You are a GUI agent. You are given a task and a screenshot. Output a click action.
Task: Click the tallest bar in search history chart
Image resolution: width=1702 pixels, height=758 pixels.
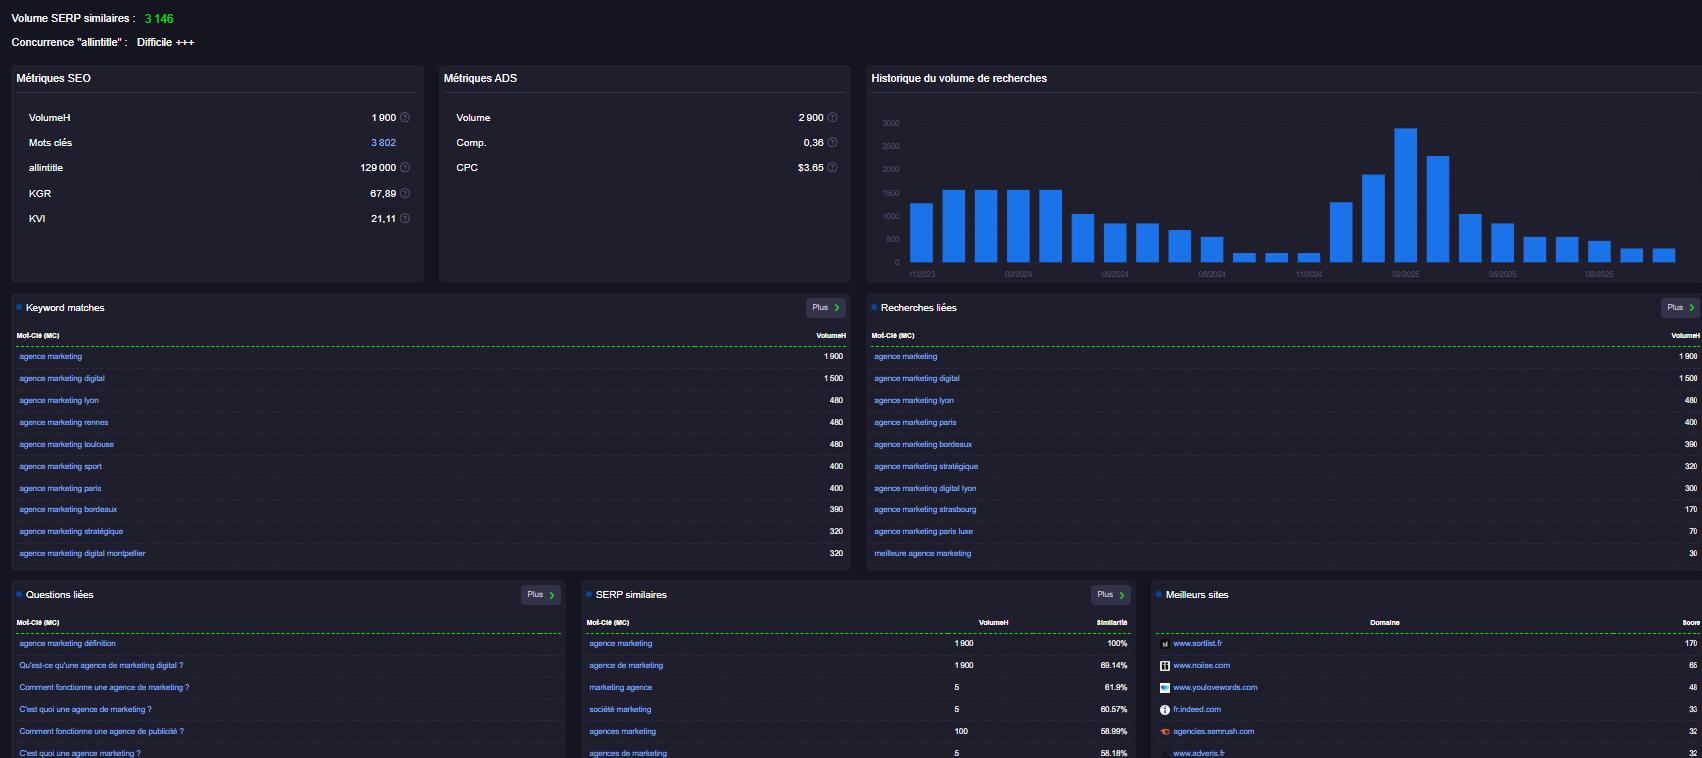coord(1405,195)
